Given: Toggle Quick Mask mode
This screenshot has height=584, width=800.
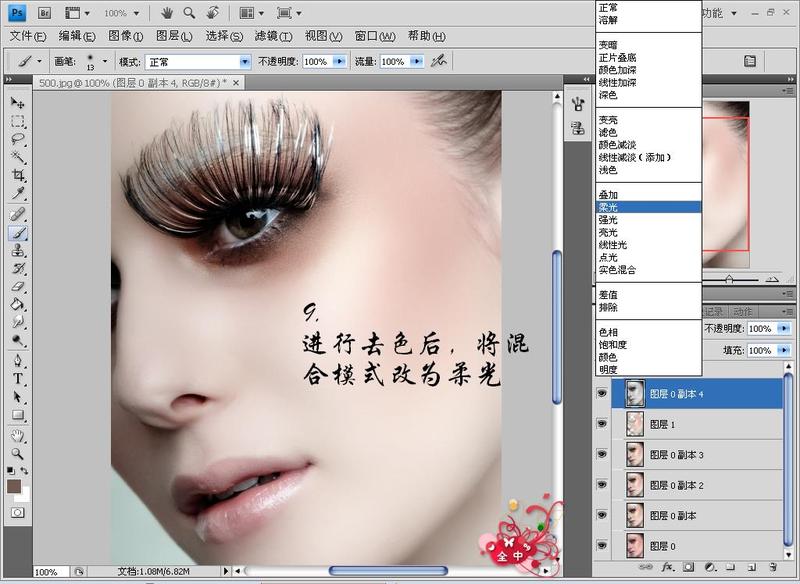Looking at the screenshot, I should click(x=18, y=513).
